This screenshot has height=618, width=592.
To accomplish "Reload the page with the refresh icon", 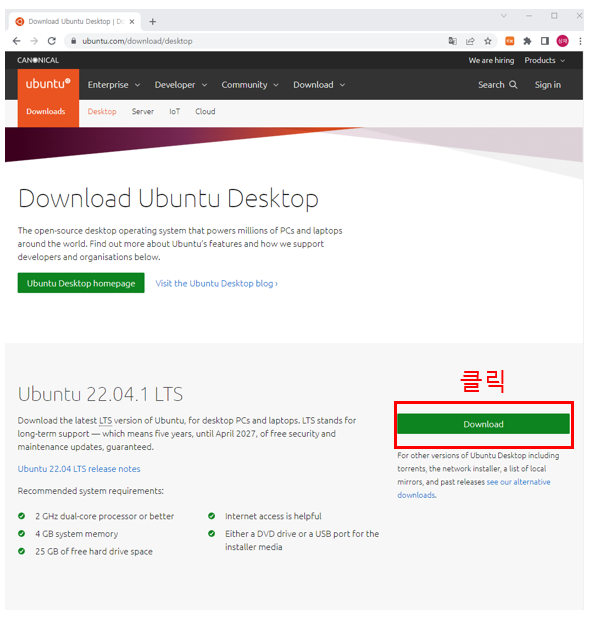I will tap(52, 41).
